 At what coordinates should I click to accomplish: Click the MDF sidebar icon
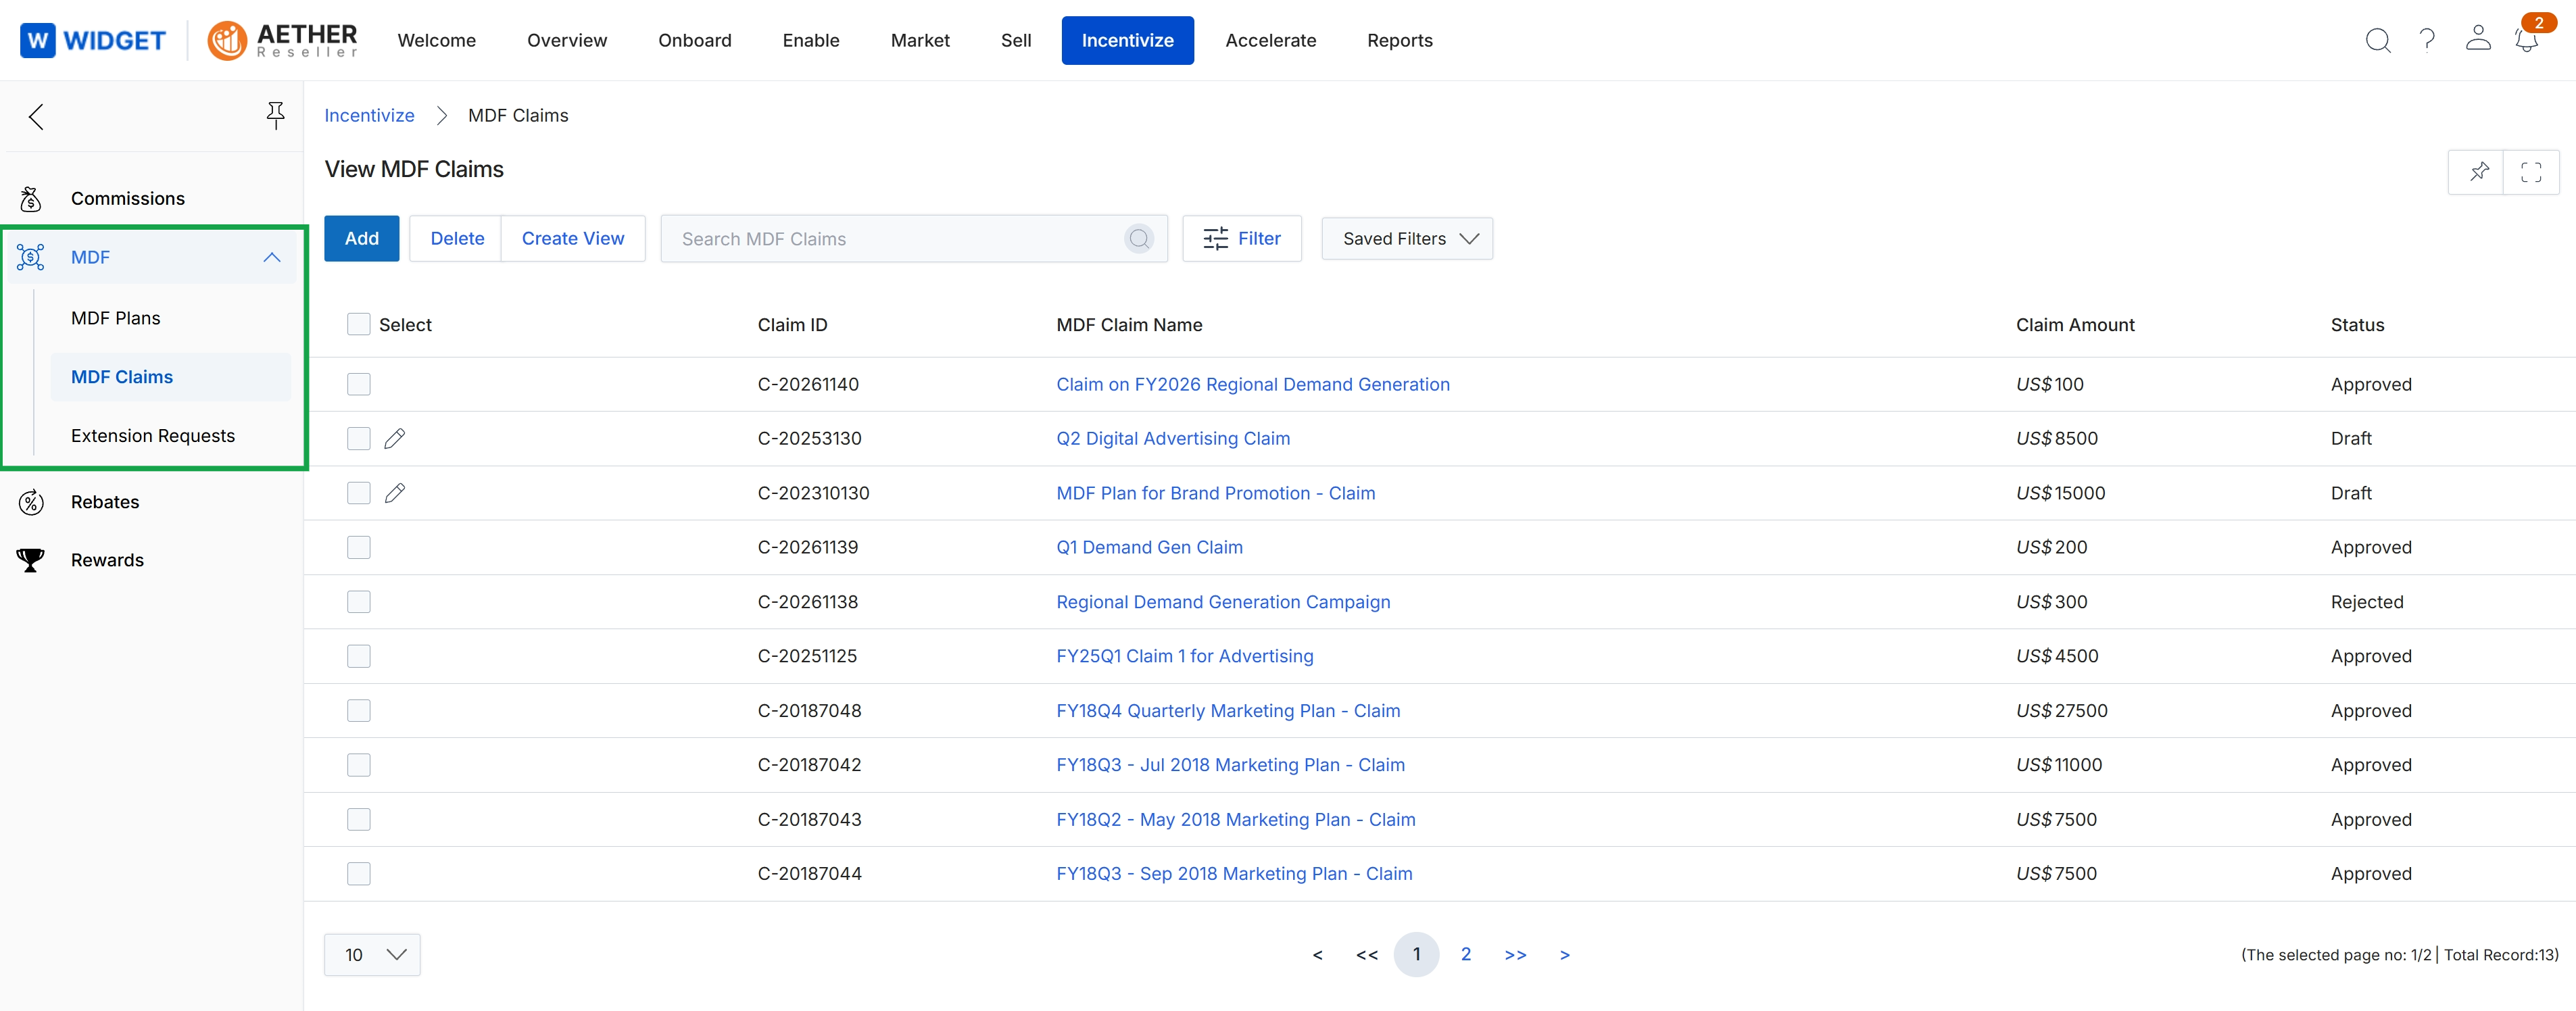[31, 257]
